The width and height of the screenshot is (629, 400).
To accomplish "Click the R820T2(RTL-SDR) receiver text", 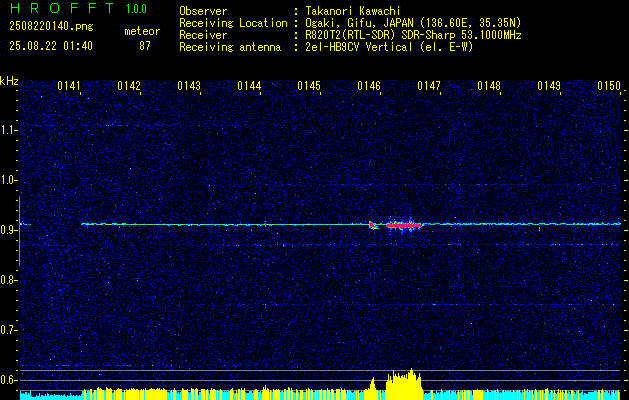I will point(413,35).
